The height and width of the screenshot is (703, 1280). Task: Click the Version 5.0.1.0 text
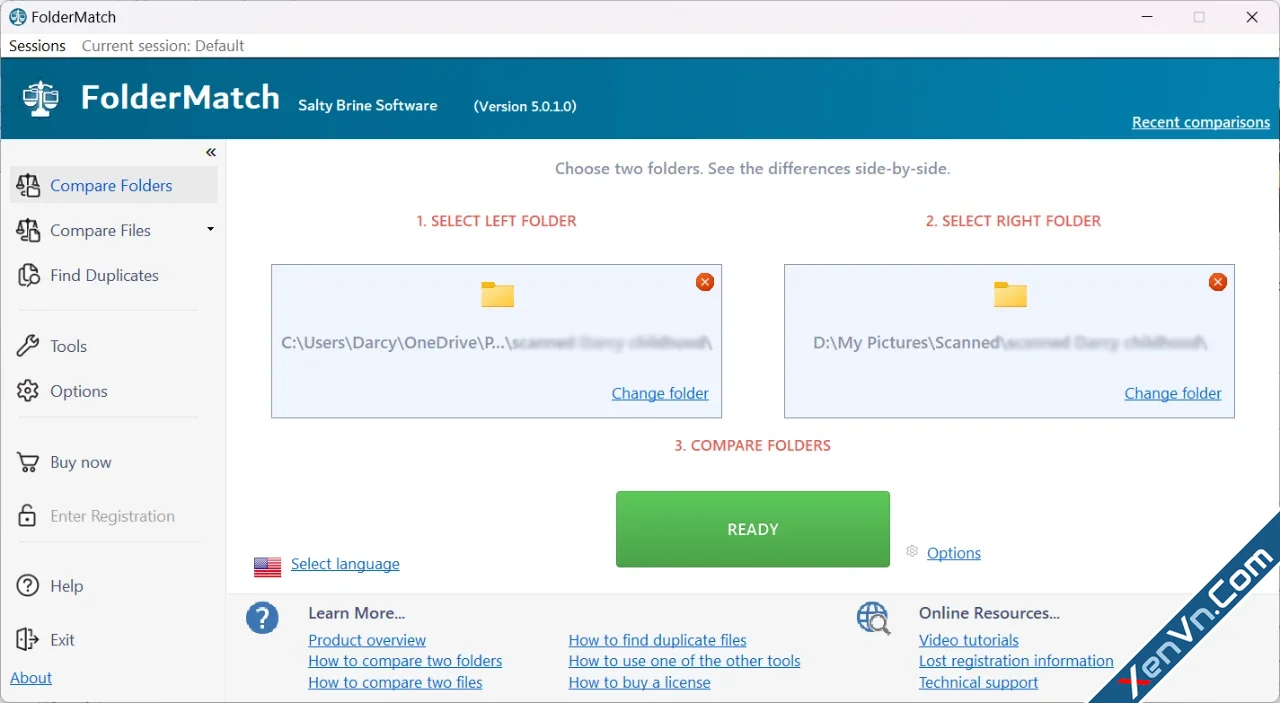click(x=525, y=106)
